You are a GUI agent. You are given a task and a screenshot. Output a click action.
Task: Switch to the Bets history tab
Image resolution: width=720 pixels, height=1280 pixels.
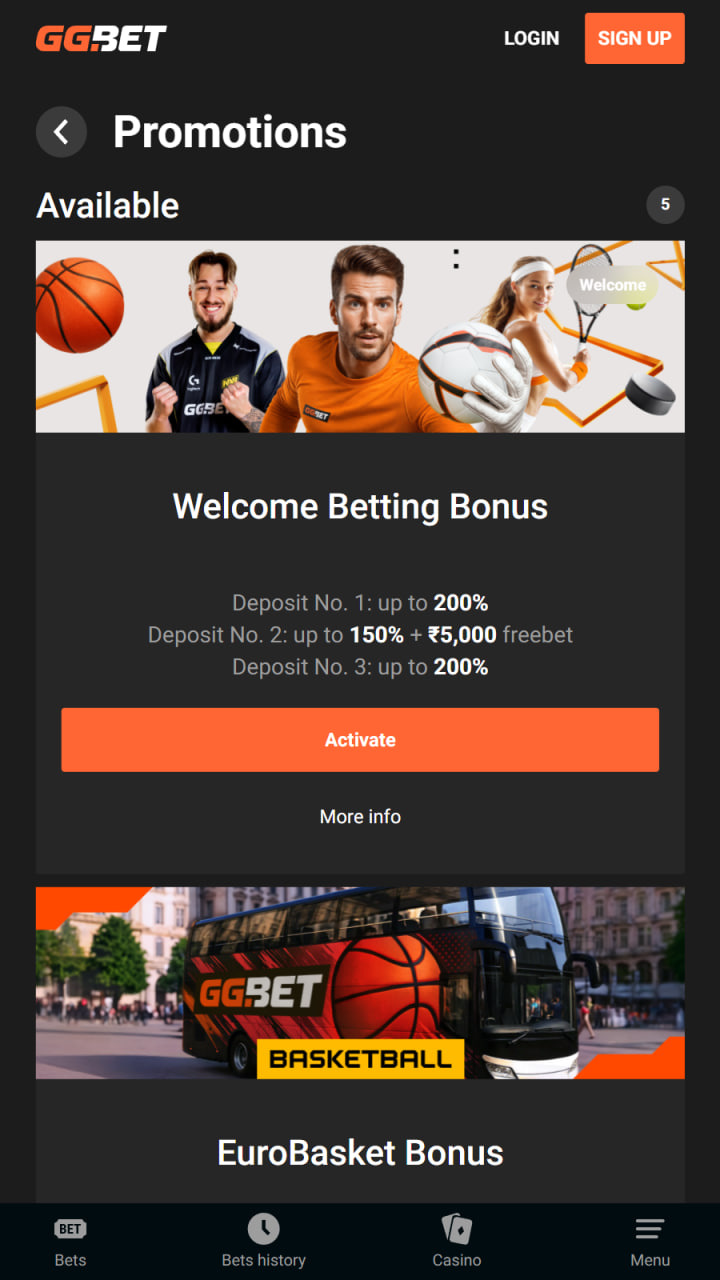[263, 1260]
